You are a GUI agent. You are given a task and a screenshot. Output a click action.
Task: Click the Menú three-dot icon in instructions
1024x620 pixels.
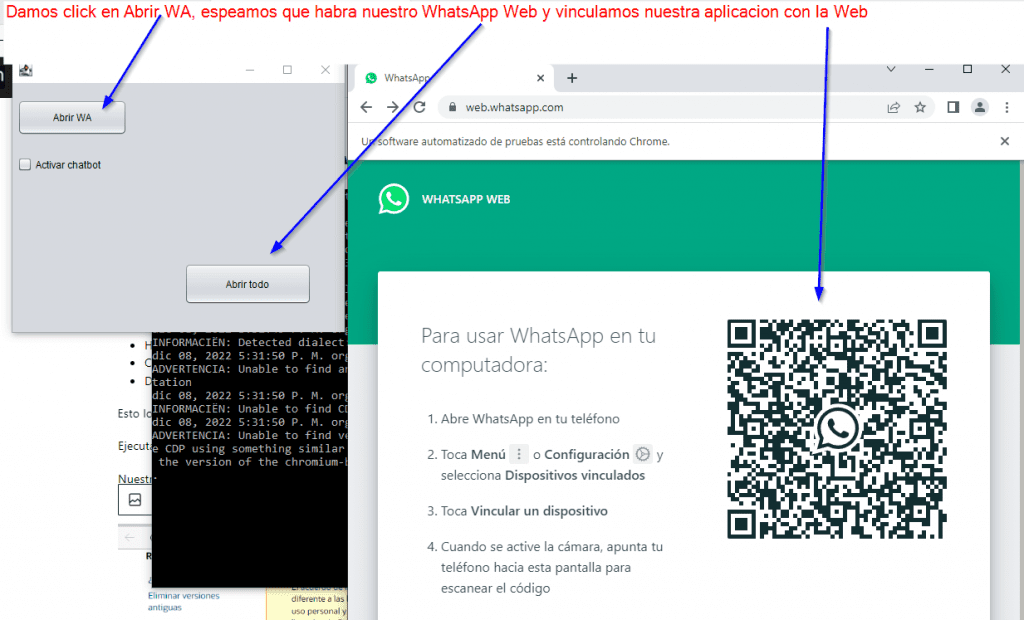click(519, 454)
